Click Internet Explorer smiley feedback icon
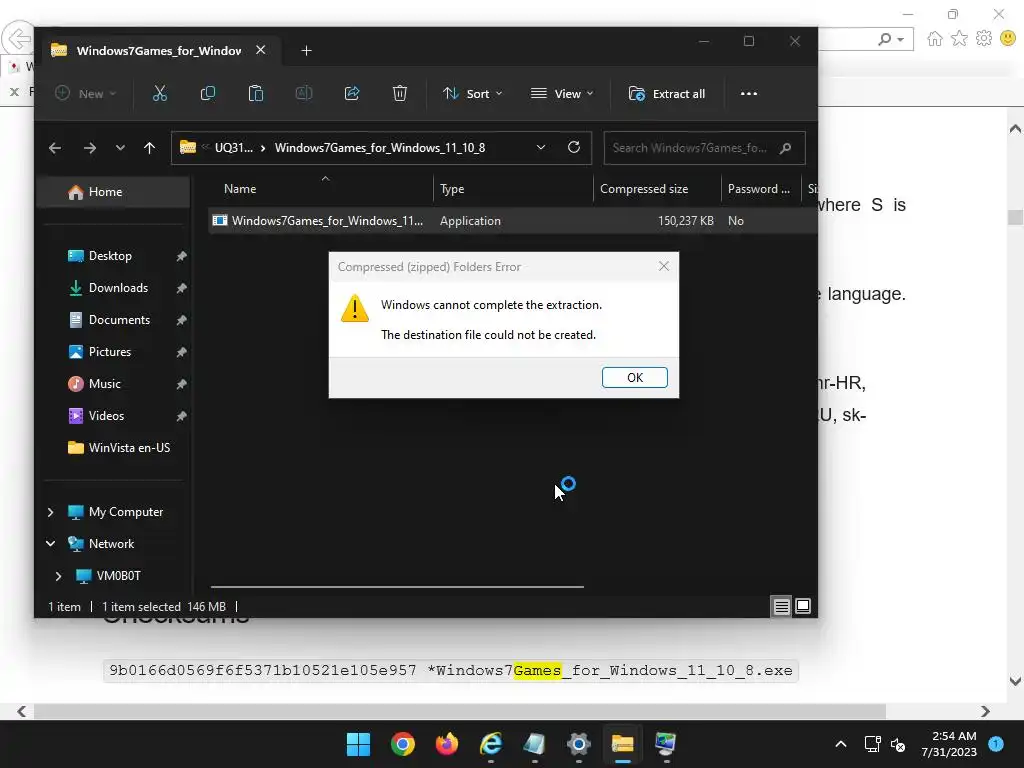The height and width of the screenshot is (768, 1024). coord(1008,39)
